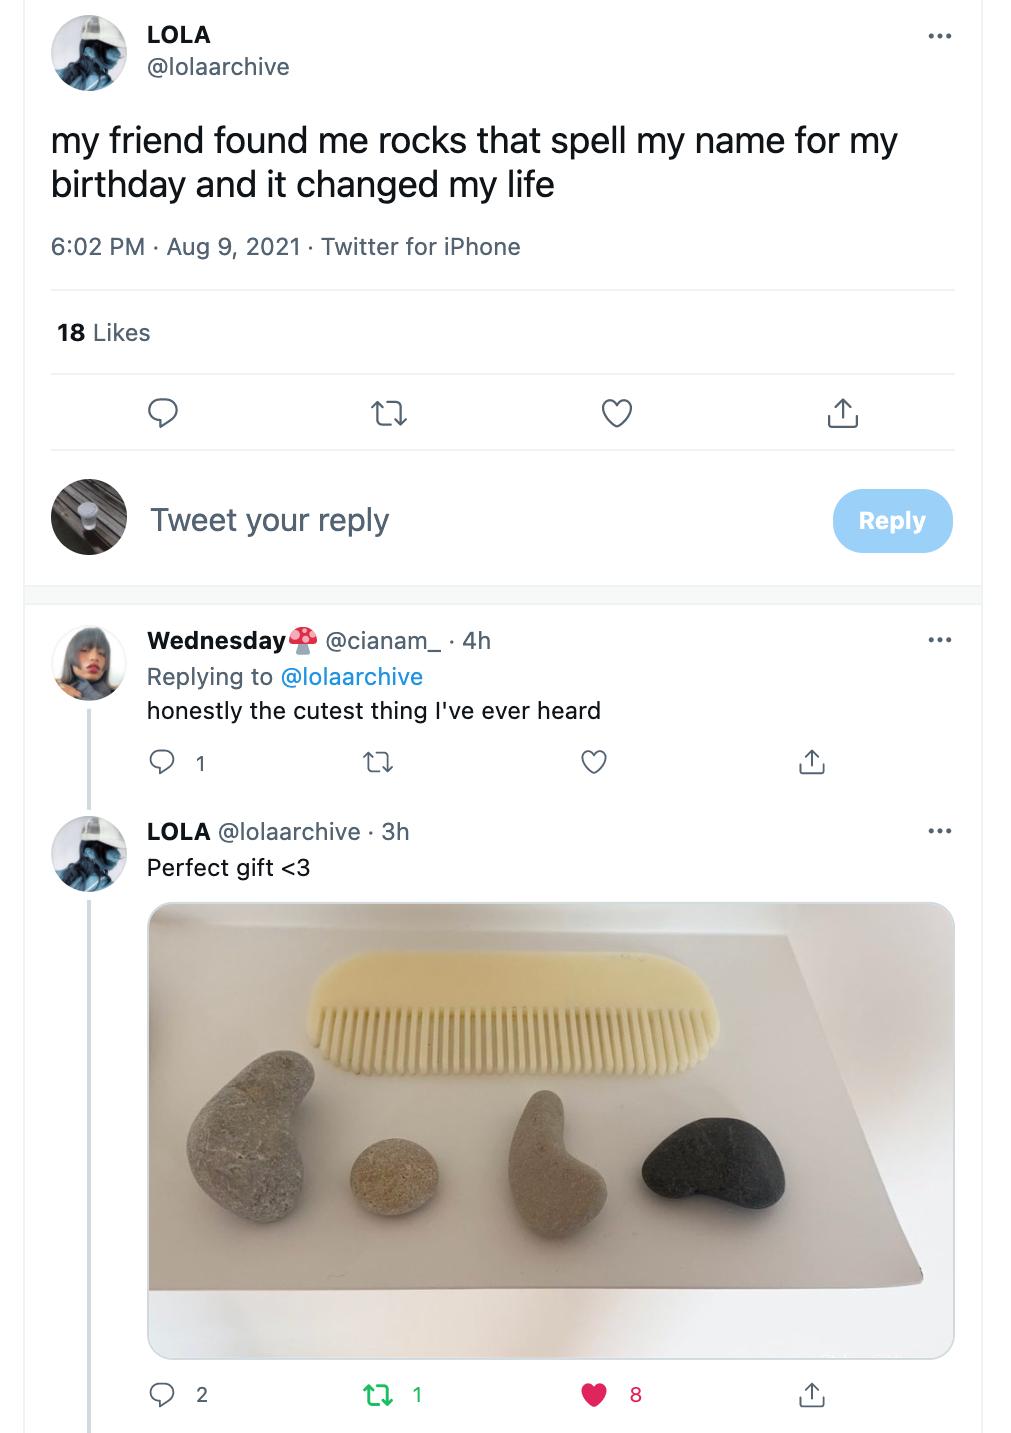The image size is (1011, 1433).
Task: Retweet Wednesday's cutest thing reply
Action: click(377, 763)
